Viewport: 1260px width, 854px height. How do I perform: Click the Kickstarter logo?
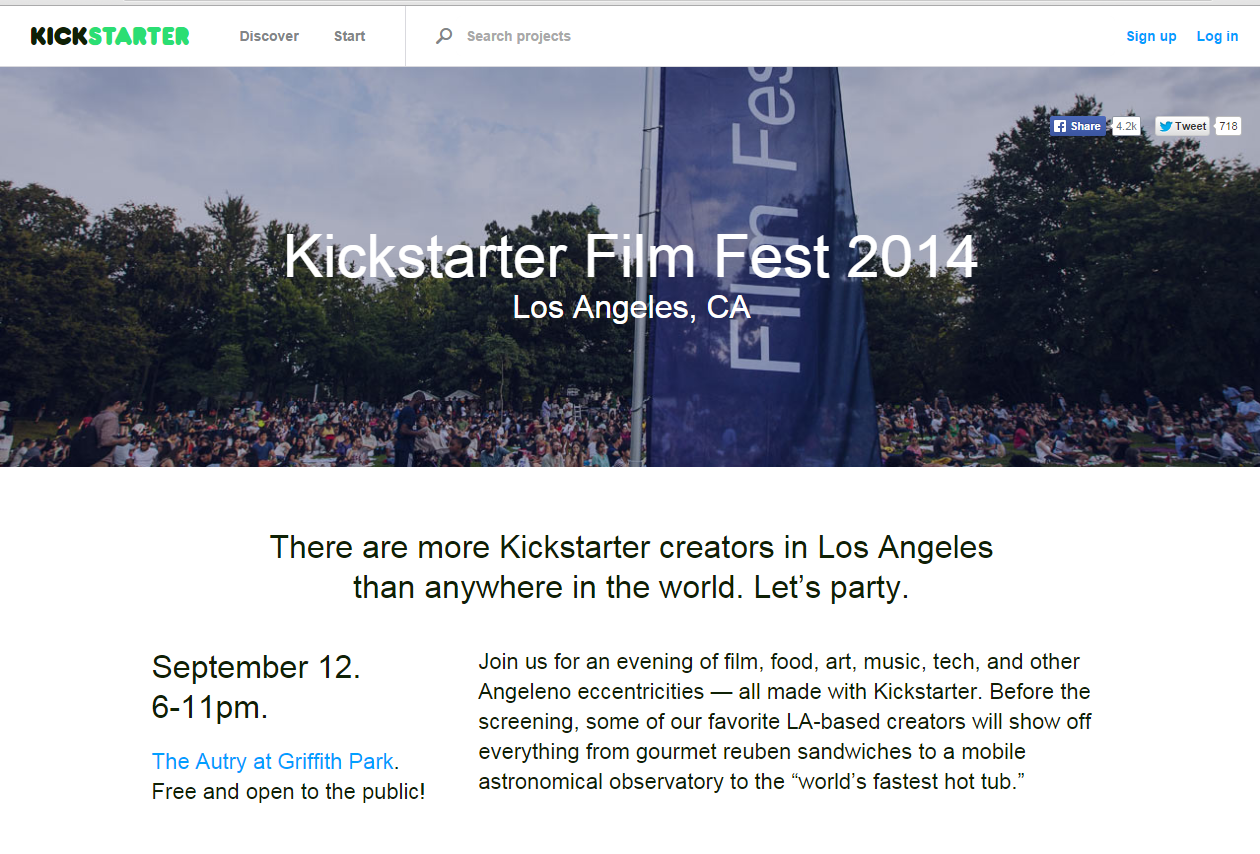110,36
